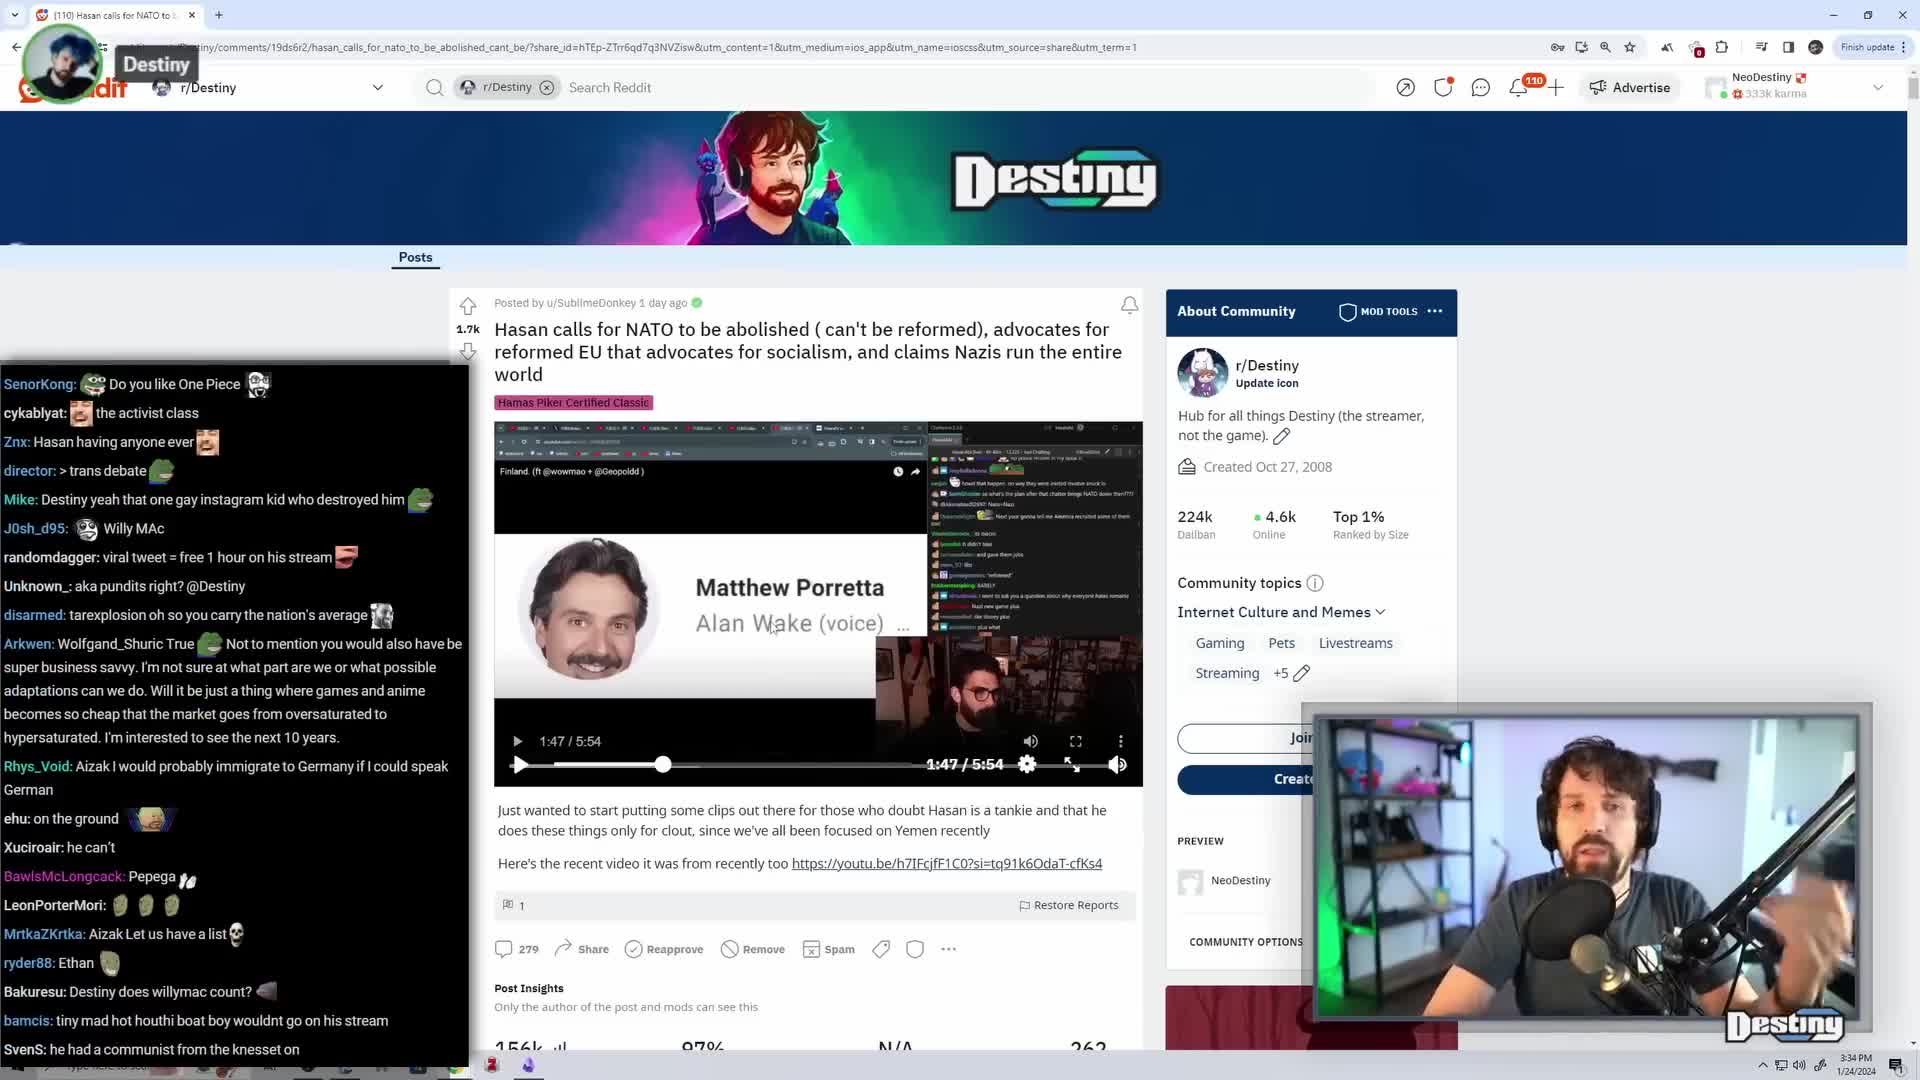
Task: Select the Streaming topic tag
Action: pyautogui.click(x=1227, y=673)
